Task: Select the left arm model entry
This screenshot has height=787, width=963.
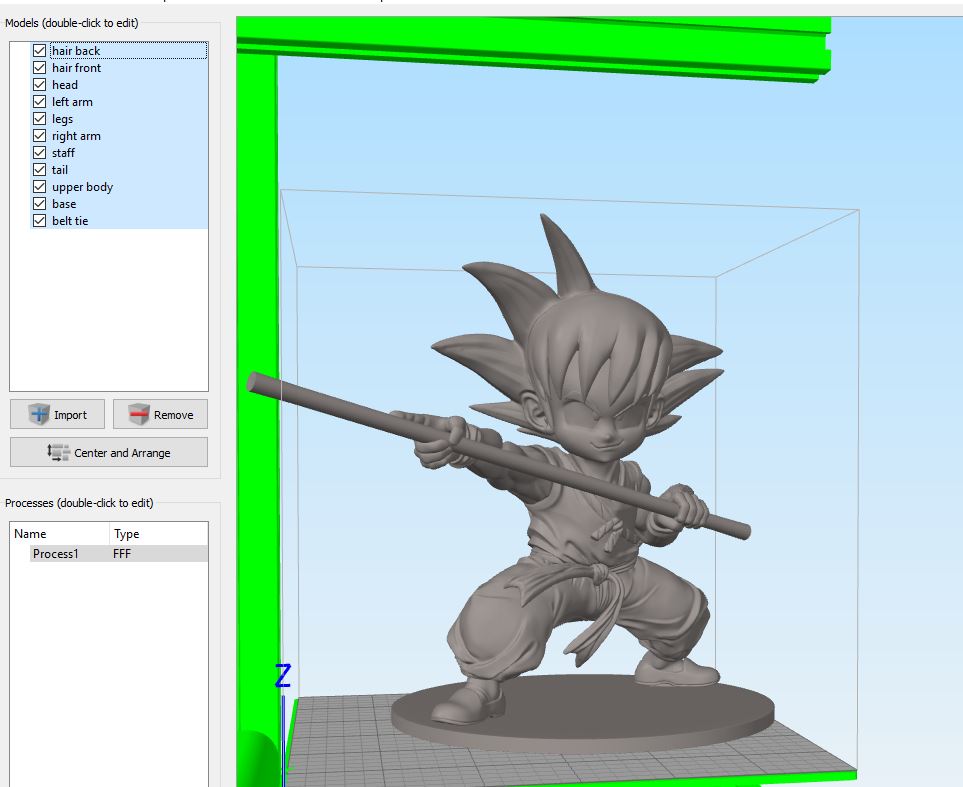Action: coord(72,102)
